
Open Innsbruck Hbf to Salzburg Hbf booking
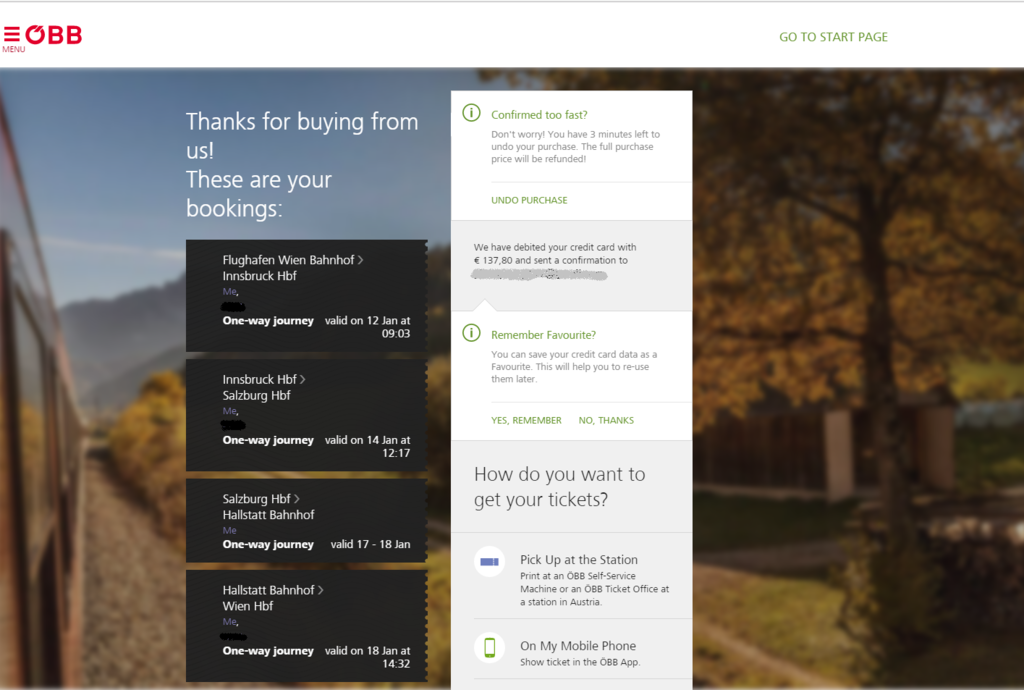(307, 415)
